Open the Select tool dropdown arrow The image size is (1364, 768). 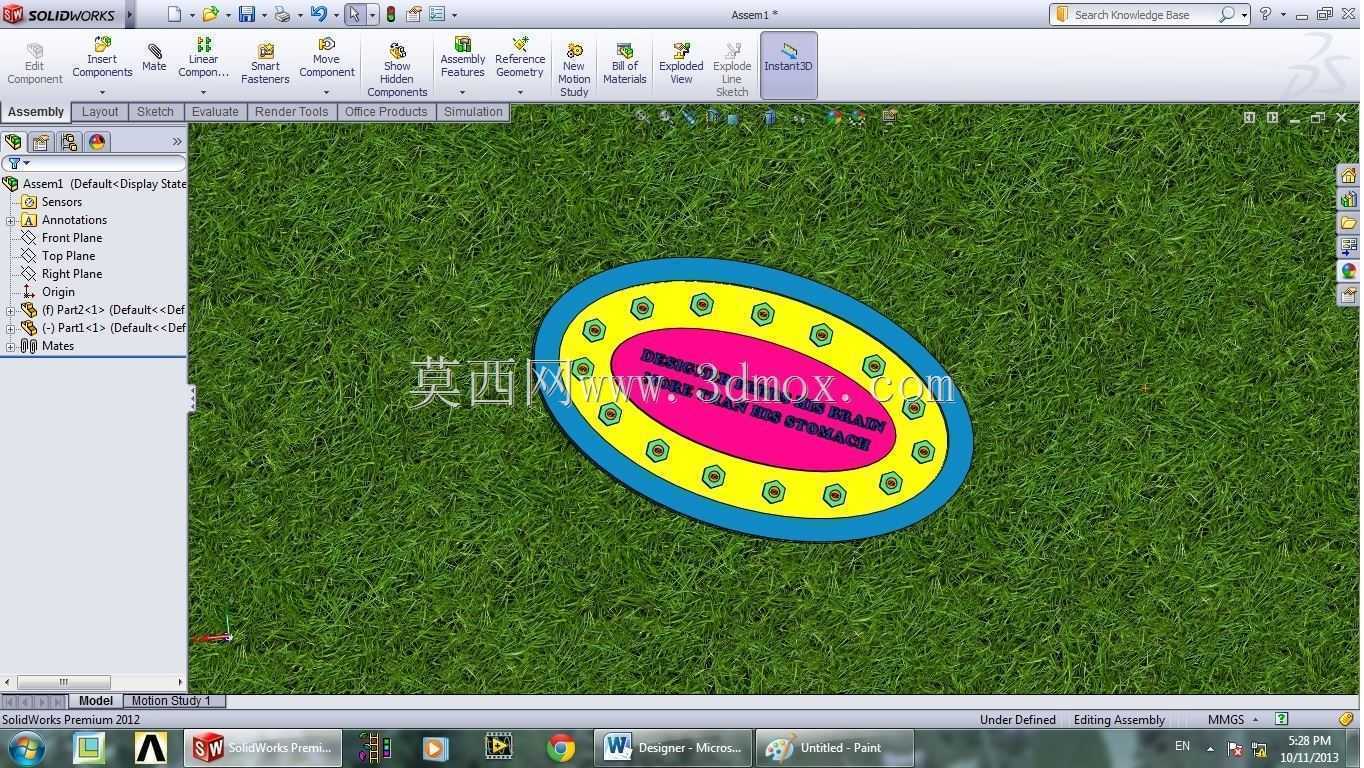[372, 15]
